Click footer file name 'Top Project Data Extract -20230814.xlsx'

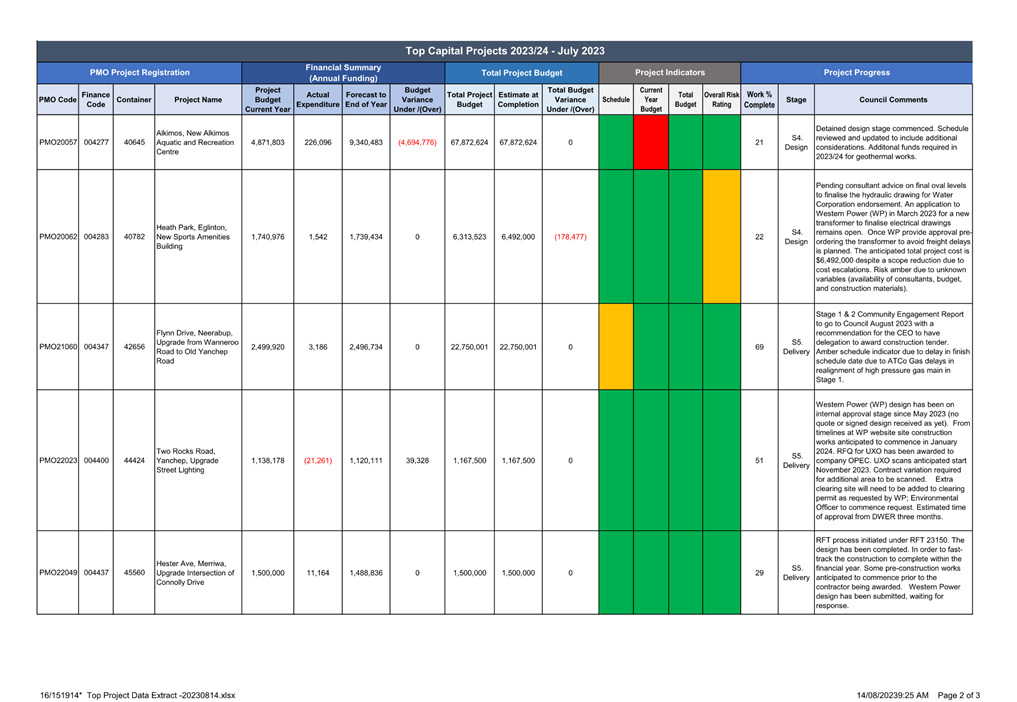click(x=161, y=695)
